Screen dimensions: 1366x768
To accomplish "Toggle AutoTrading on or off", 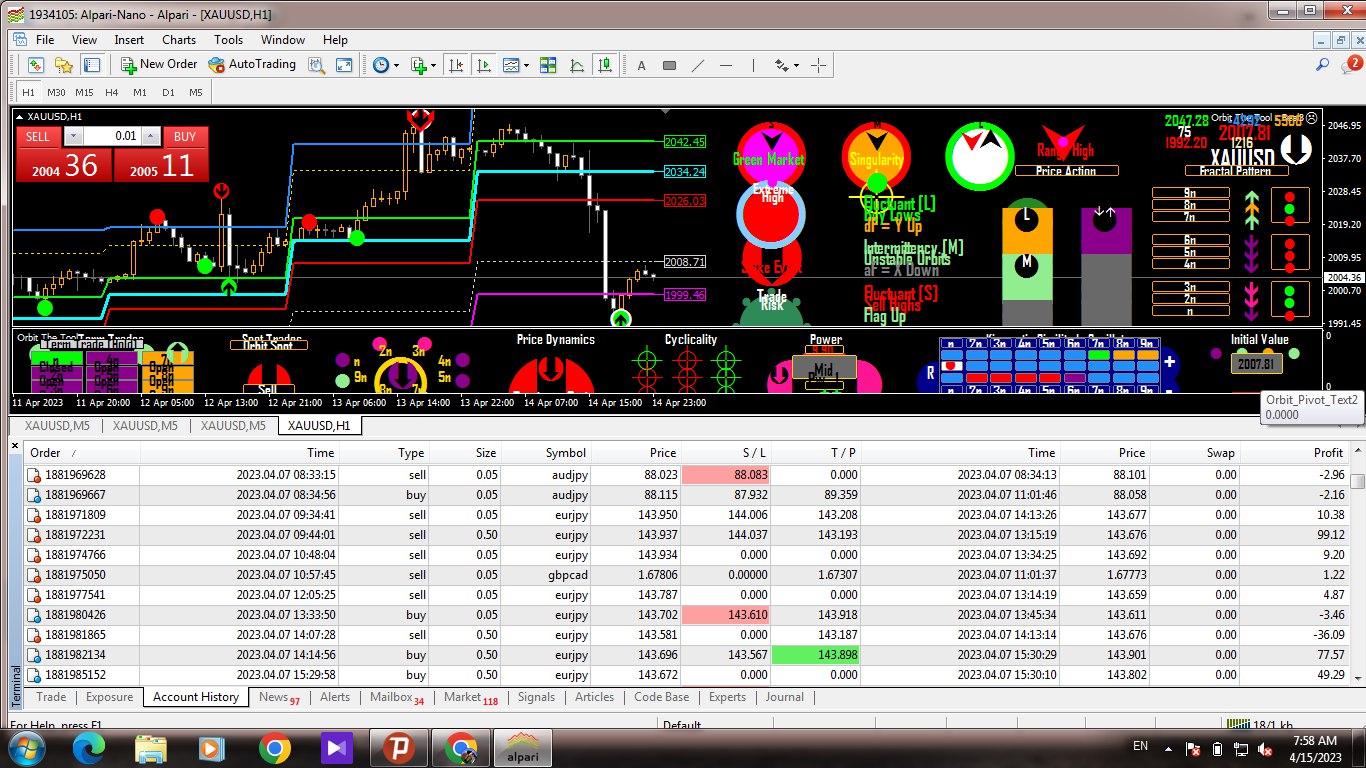I will pyautogui.click(x=252, y=65).
